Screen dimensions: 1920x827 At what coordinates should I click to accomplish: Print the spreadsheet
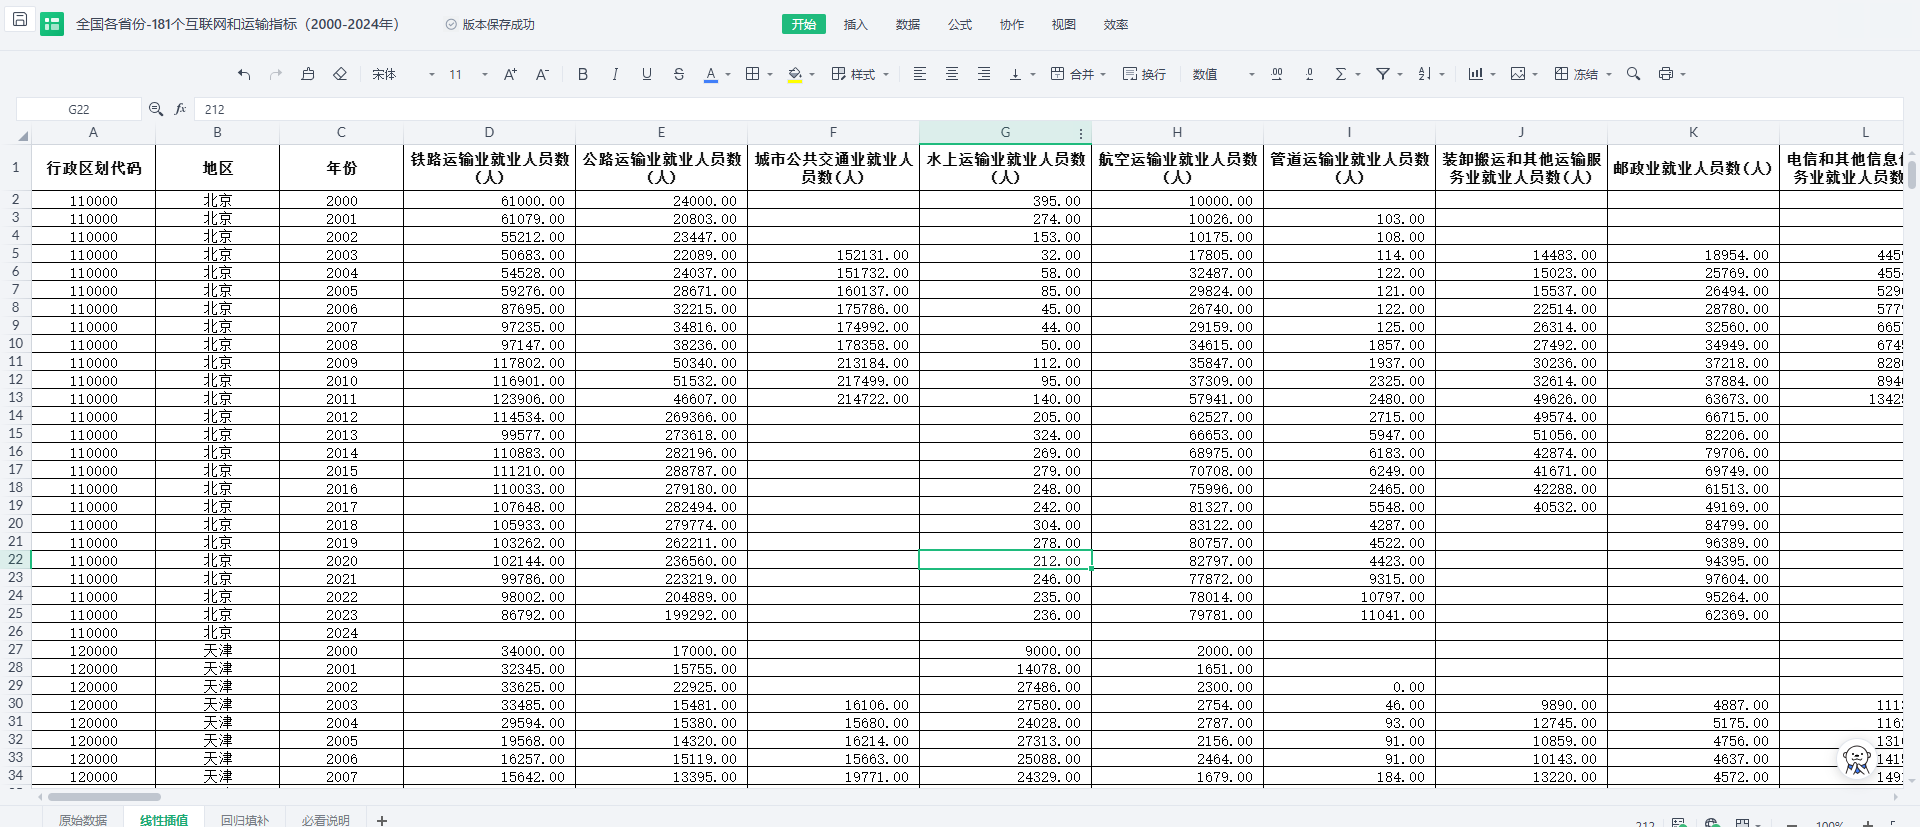(1666, 74)
